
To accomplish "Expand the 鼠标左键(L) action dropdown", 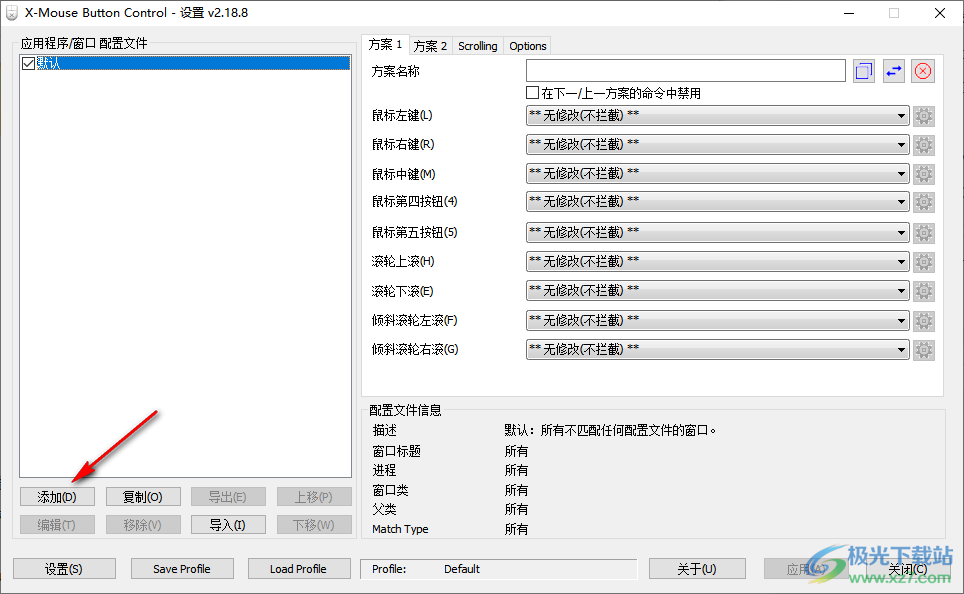I will 717,116.
